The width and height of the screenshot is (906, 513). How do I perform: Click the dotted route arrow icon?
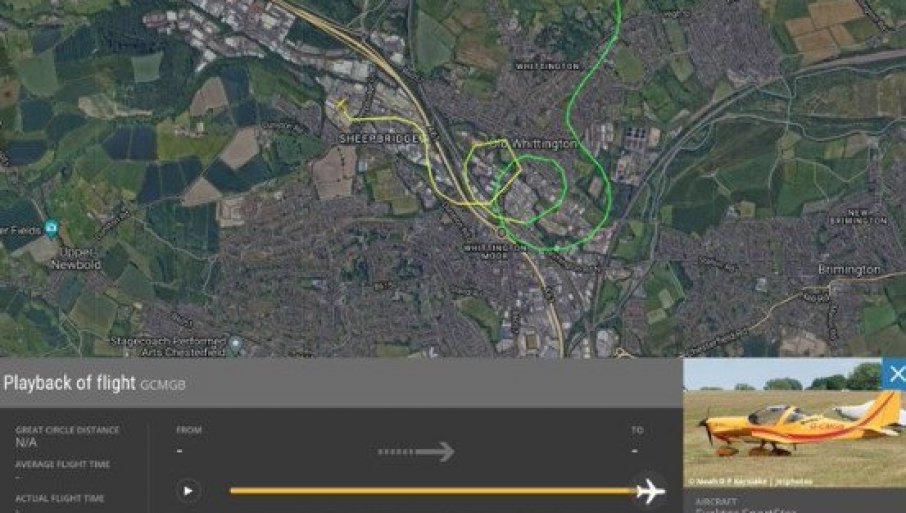pyautogui.click(x=416, y=451)
